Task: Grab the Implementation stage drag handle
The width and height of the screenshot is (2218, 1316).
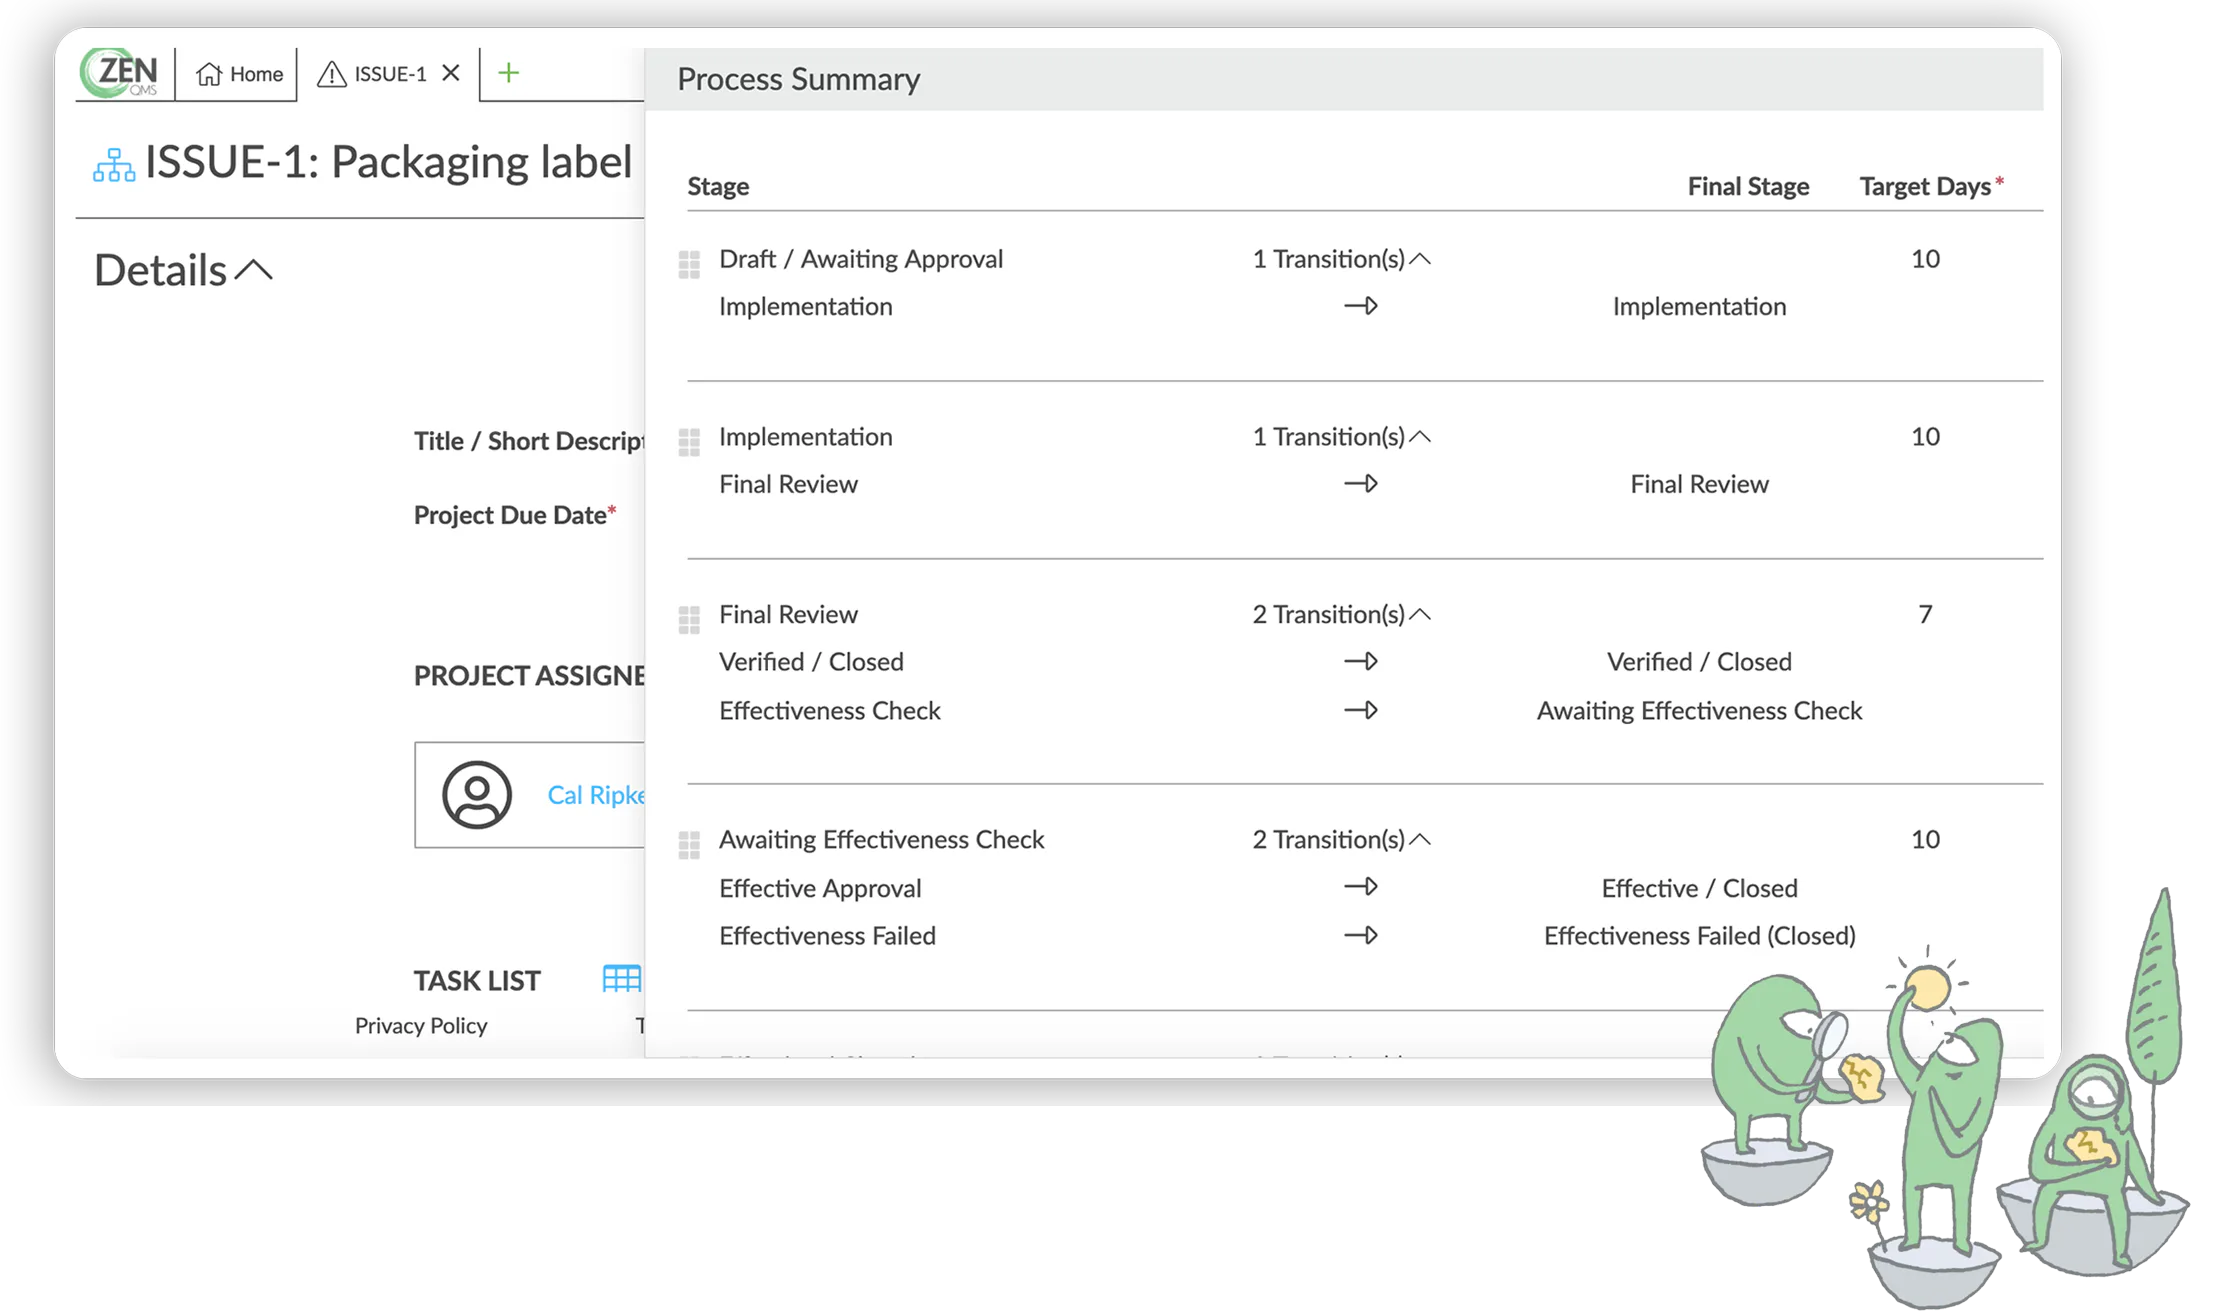Action: pyautogui.click(x=689, y=442)
